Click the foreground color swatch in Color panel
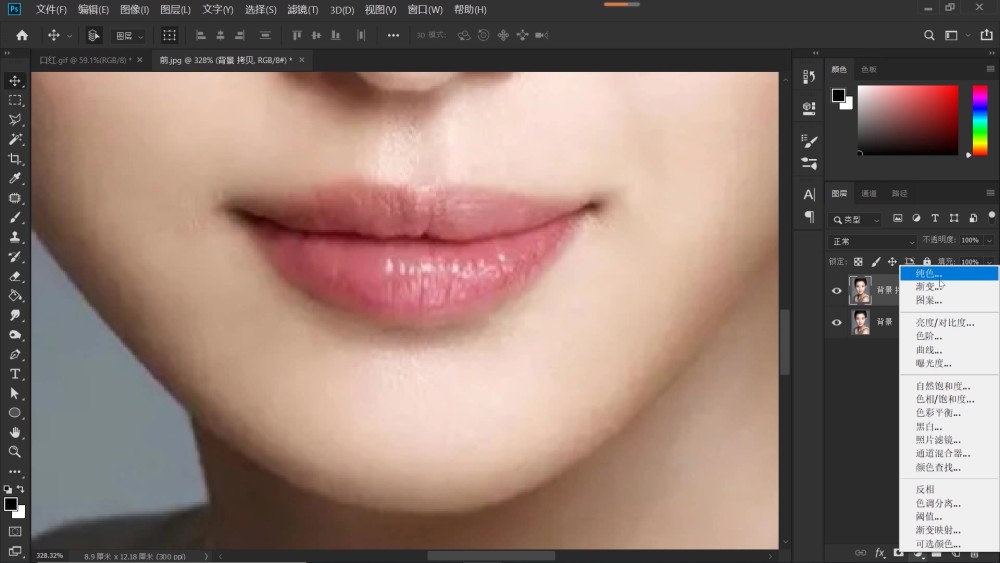 pos(839,96)
